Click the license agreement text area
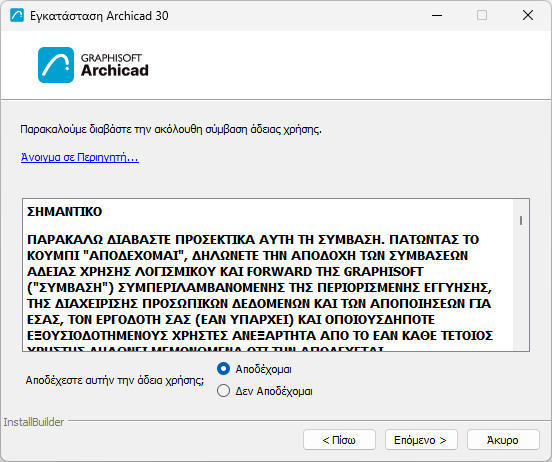The width and height of the screenshot is (552, 462). [276, 275]
